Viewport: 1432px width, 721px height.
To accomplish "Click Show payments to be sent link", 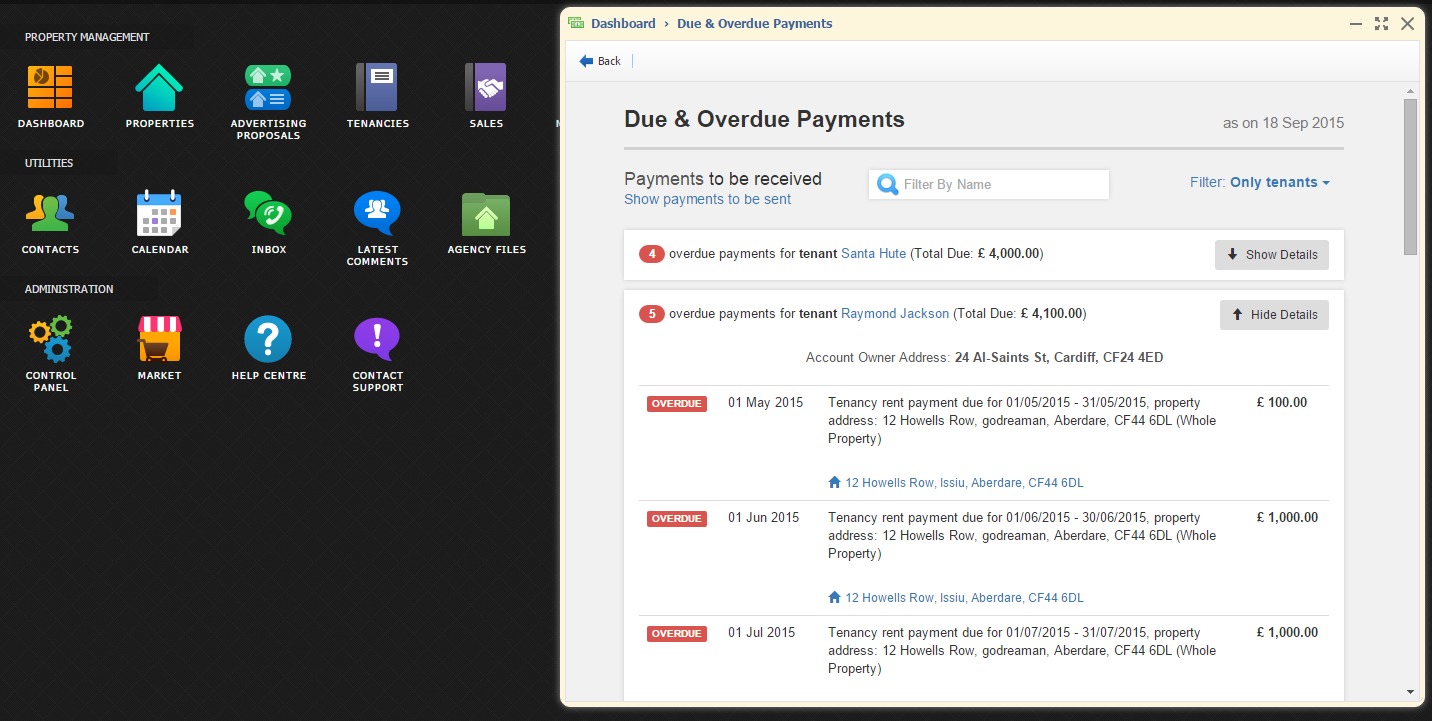I will point(707,199).
